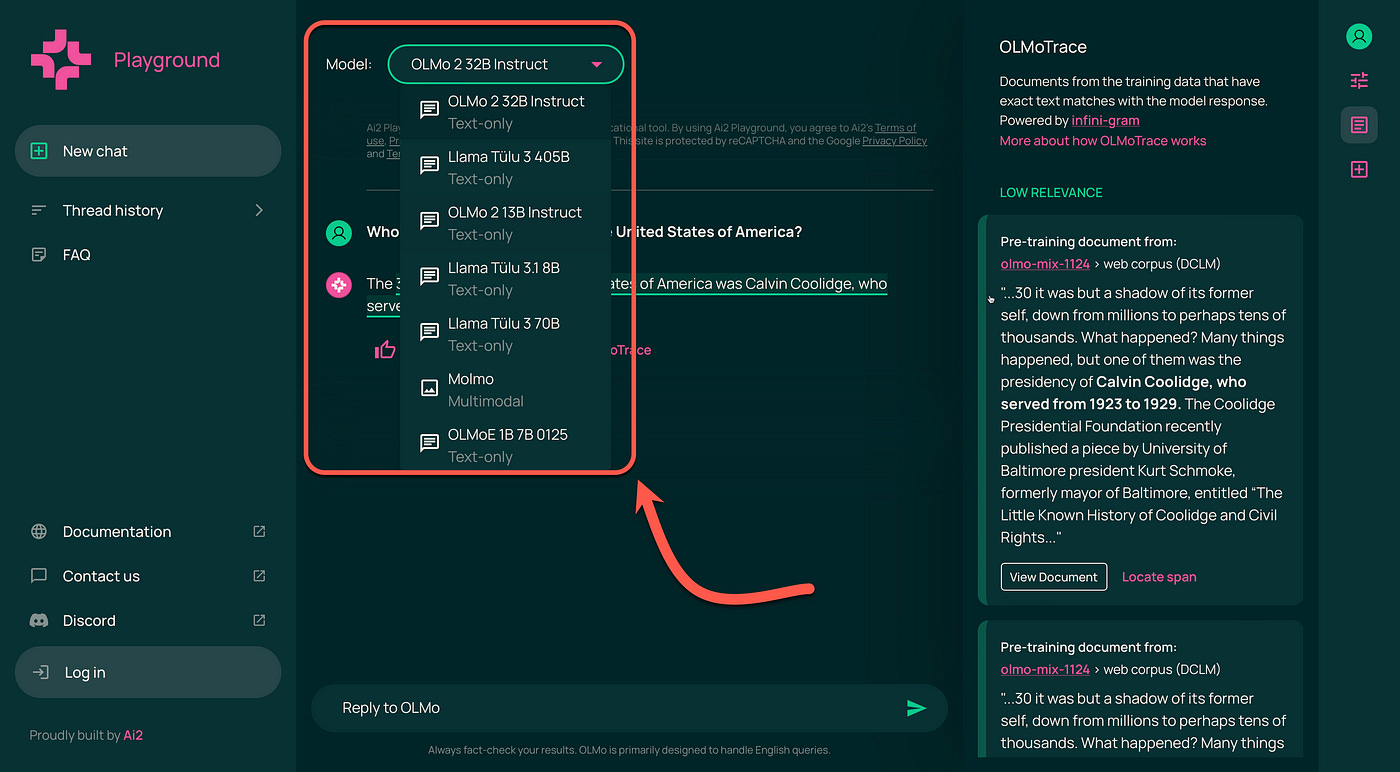Click olmo-mix-1124 link in first document
Image resolution: width=1400 pixels, height=772 pixels.
pos(1045,264)
